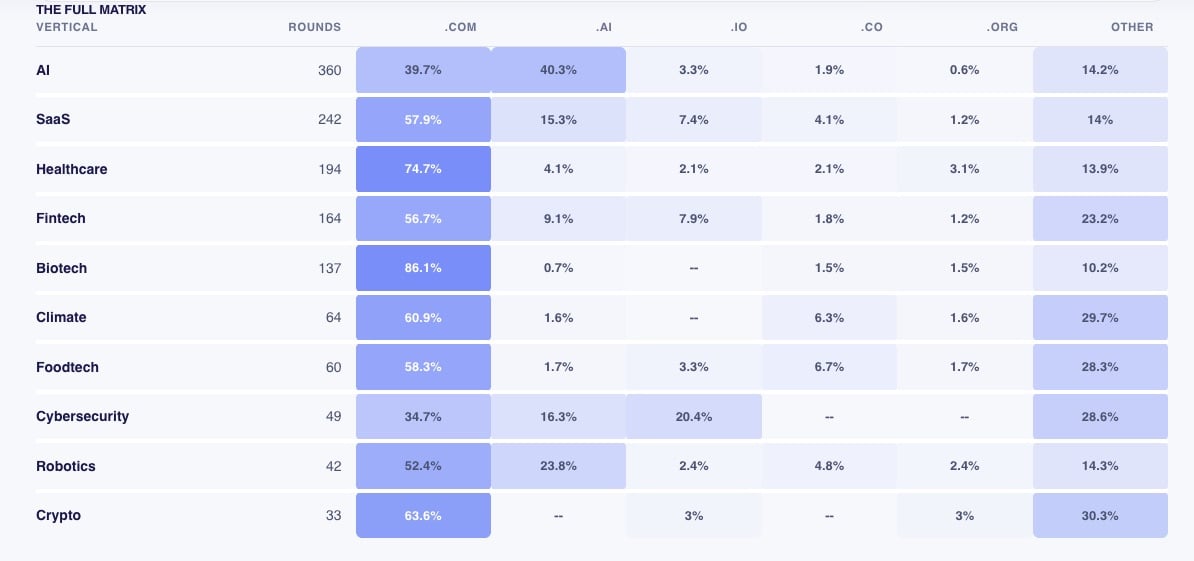Click the .ORG column header
The height and width of the screenshot is (561, 1194).
(1002, 27)
